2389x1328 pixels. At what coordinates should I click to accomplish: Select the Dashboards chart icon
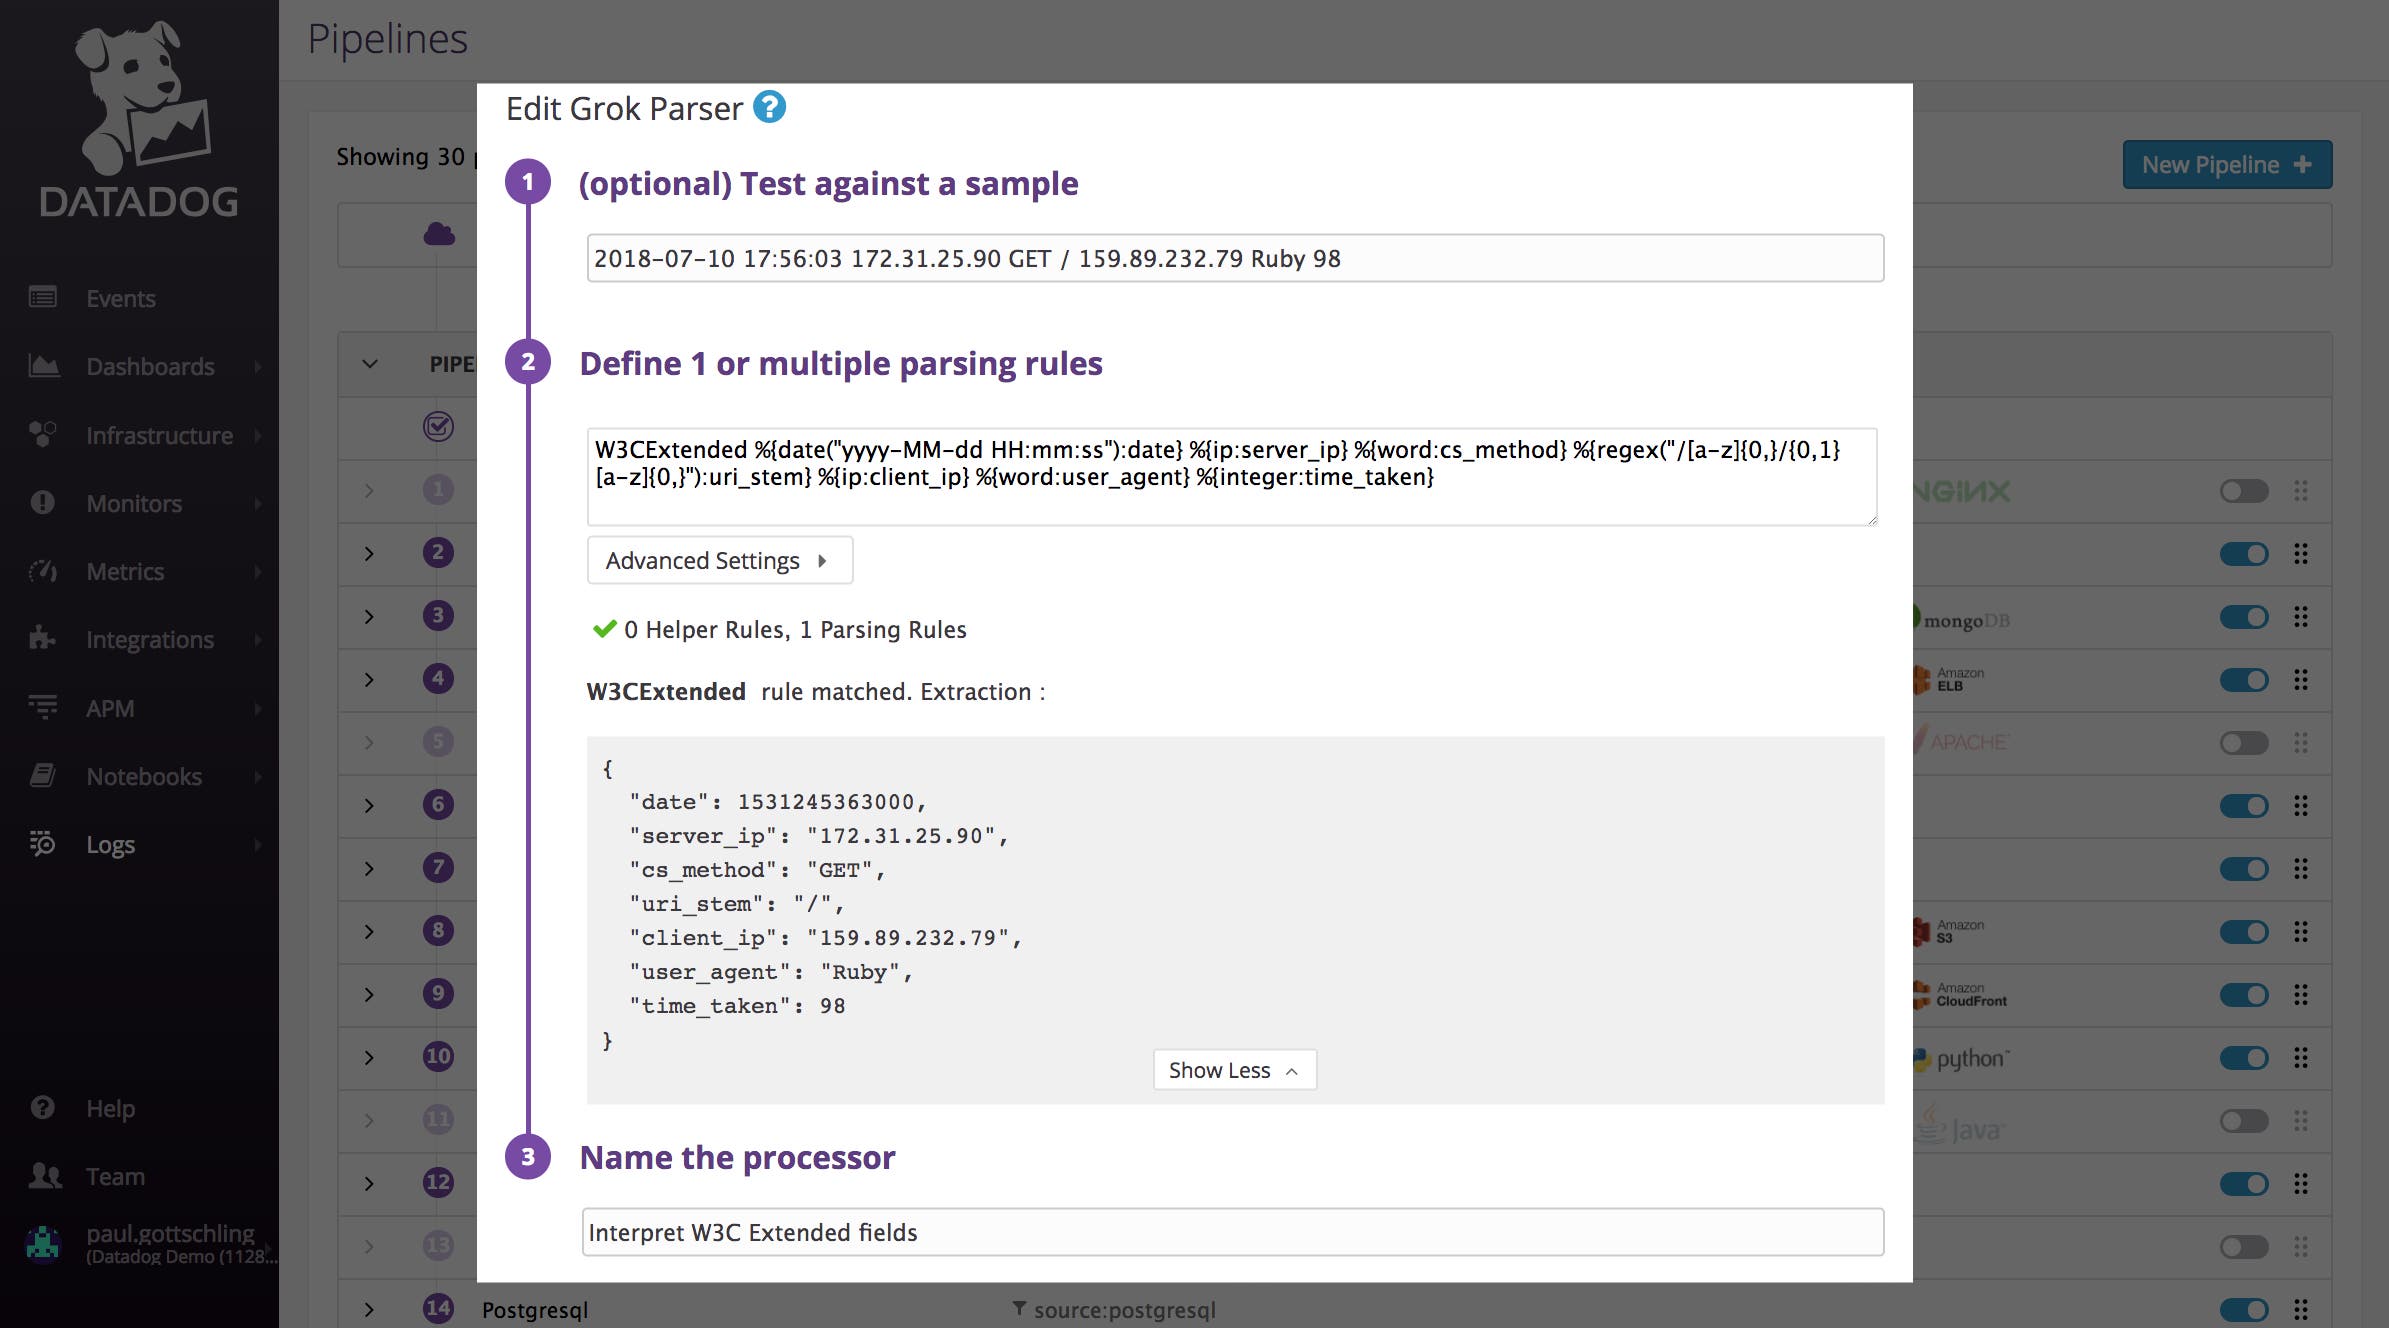click(42, 366)
